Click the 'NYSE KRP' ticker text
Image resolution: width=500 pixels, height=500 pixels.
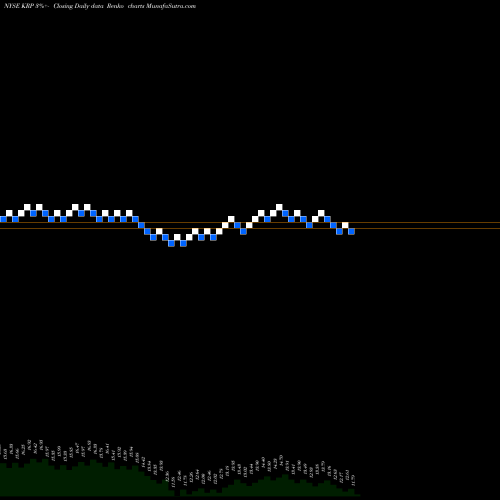(x=19, y=6)
